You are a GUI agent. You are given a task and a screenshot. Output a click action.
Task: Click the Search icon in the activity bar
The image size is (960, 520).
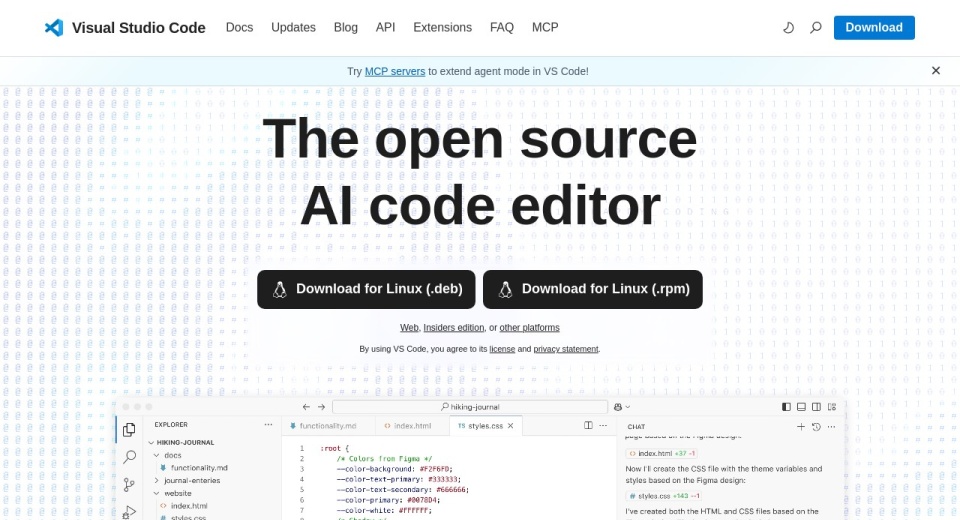pyautogui.click(x=129, y=457)
